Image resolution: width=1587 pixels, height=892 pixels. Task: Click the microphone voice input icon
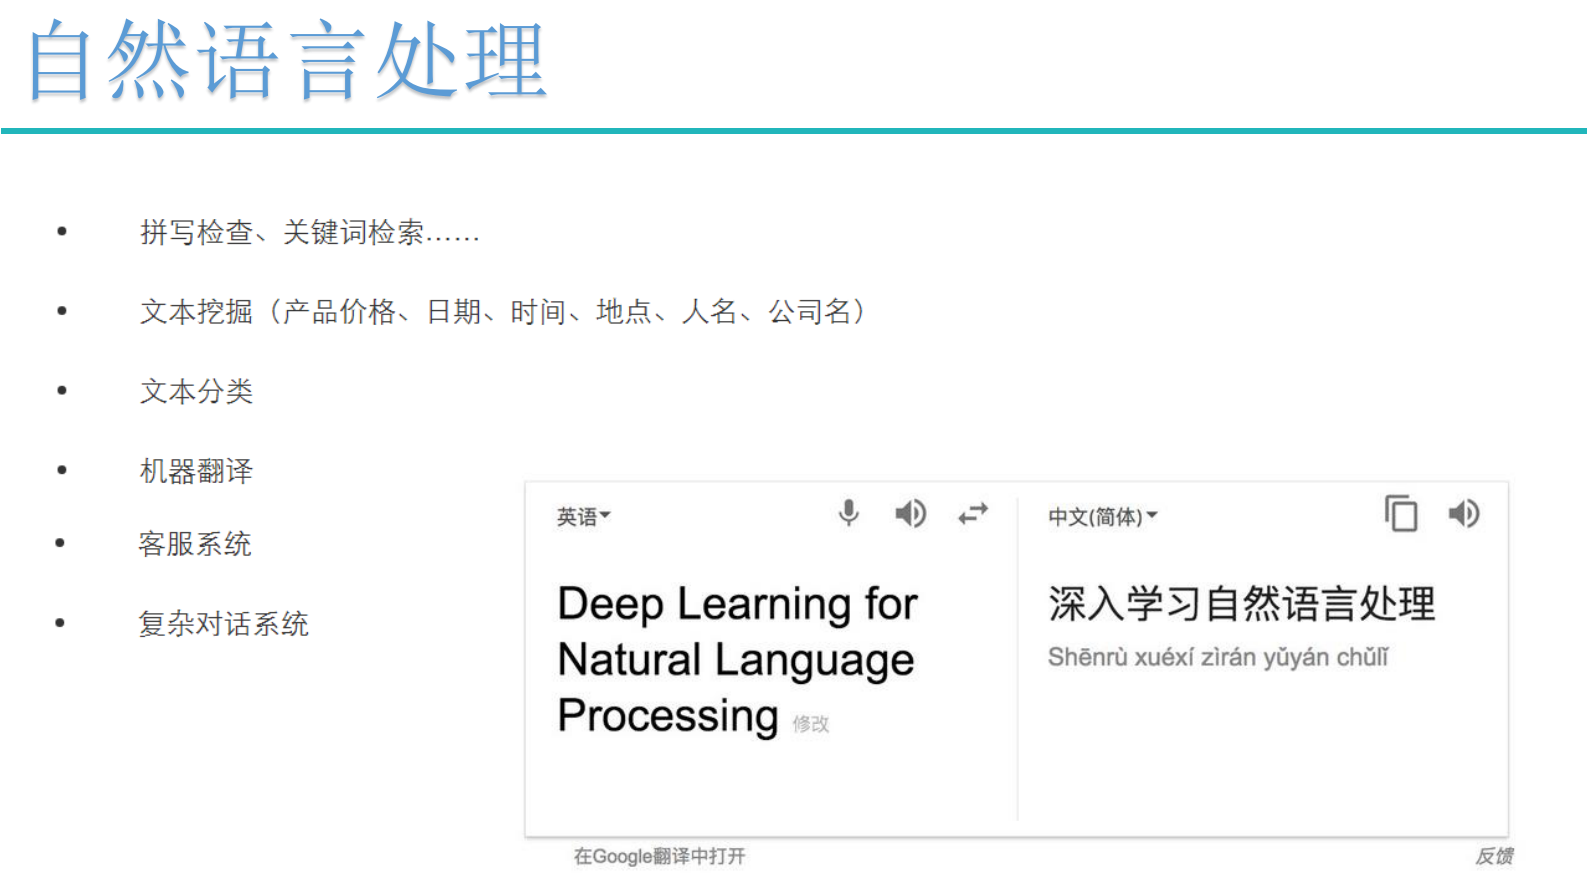[848, 513]
